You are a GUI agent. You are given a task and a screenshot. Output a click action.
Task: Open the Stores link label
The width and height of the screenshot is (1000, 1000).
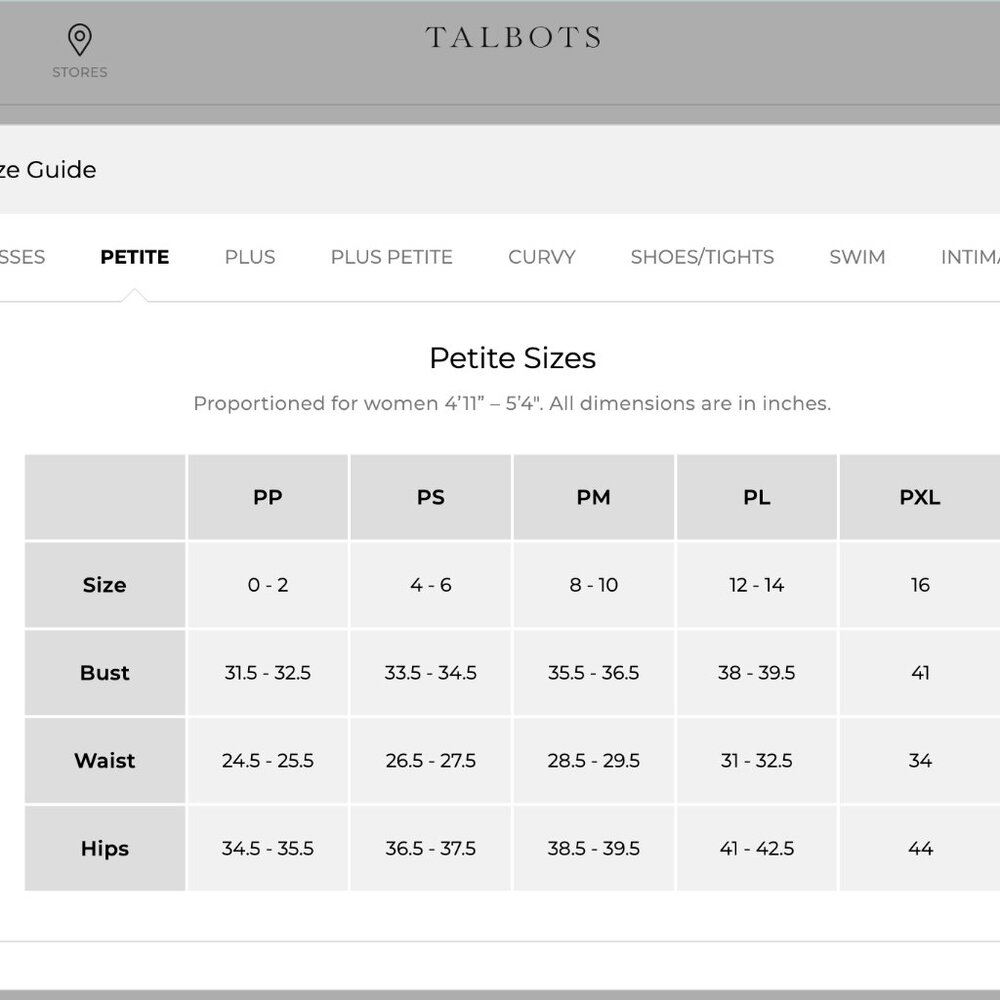[80, 72]
